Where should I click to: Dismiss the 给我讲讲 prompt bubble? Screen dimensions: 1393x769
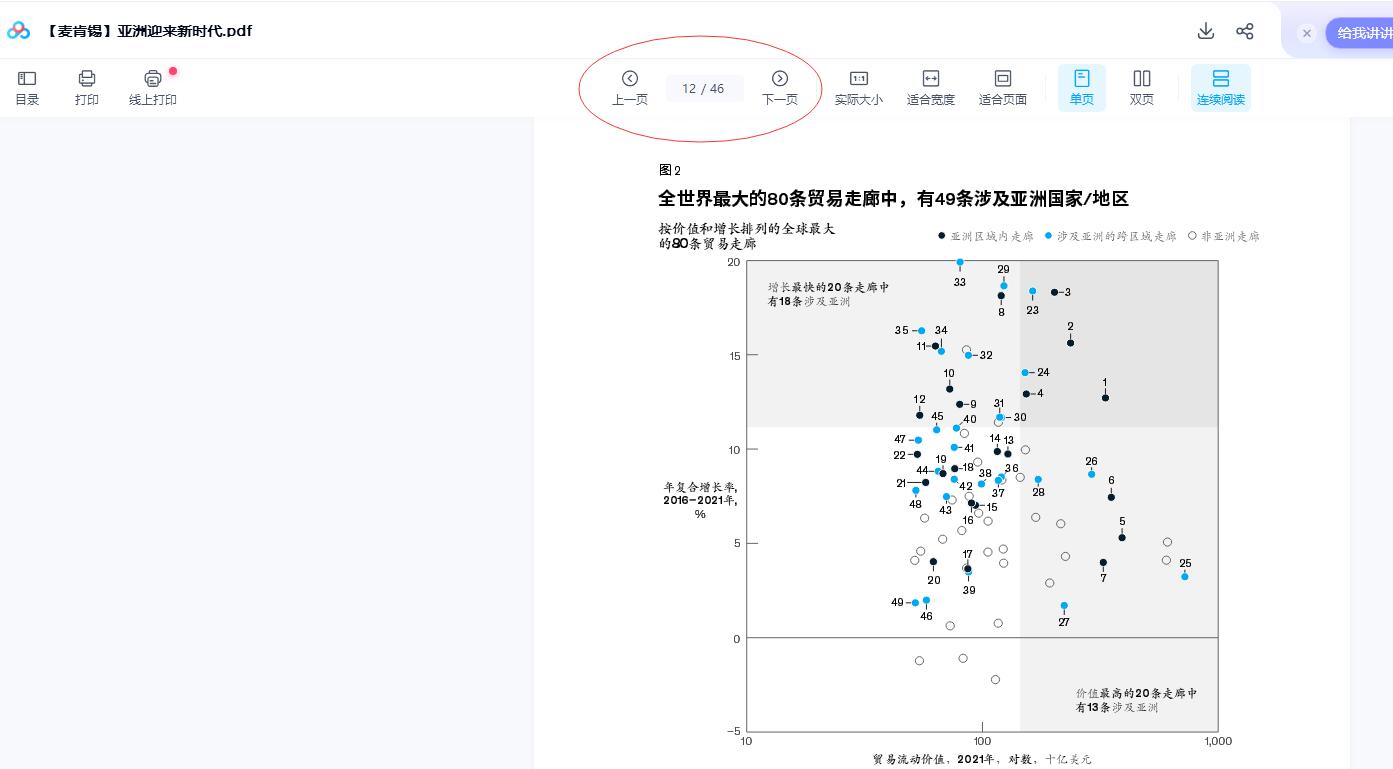1307,33
